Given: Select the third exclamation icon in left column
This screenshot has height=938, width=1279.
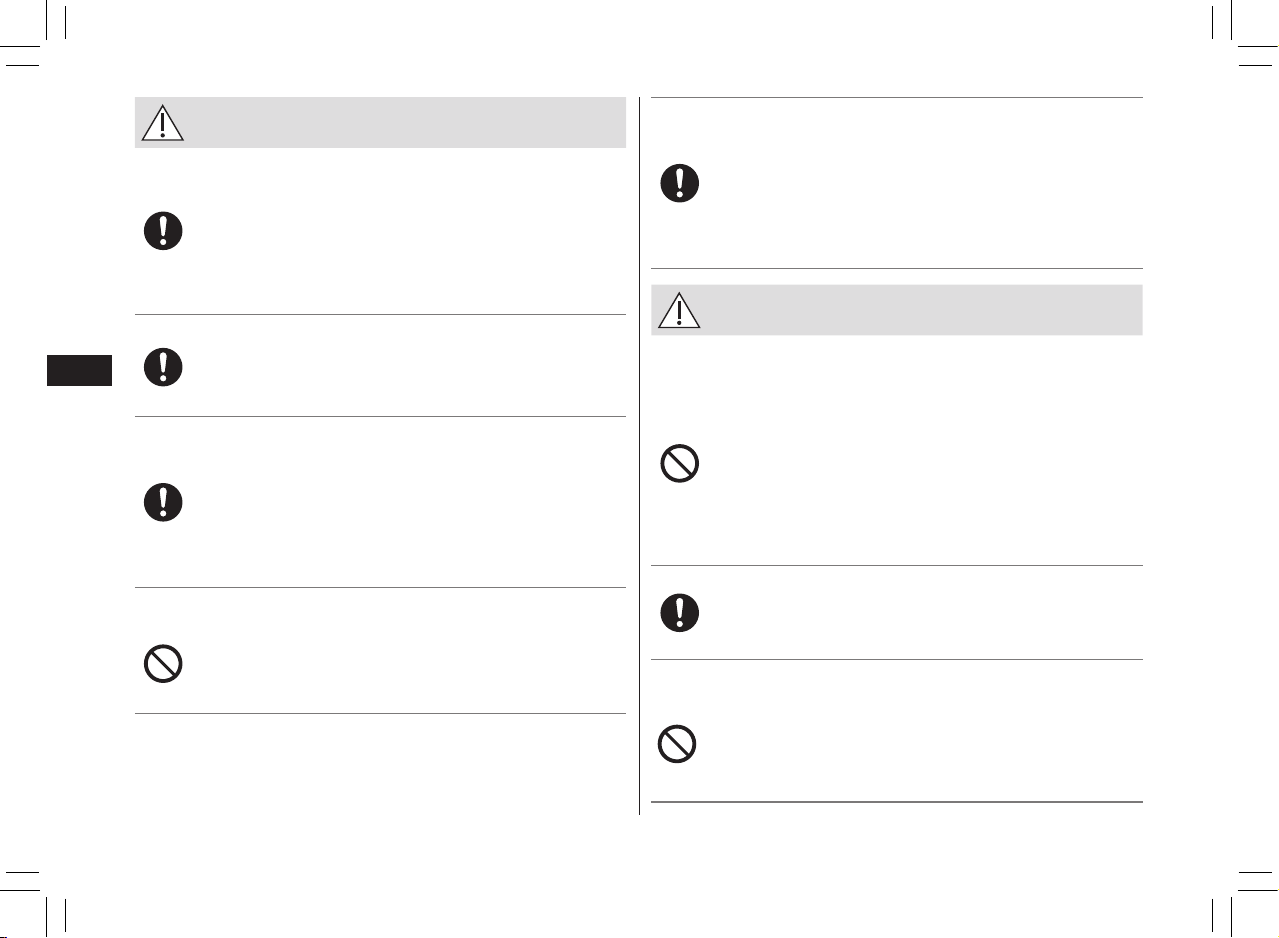Looking at the screenshot, I should (x=163, y=501).
